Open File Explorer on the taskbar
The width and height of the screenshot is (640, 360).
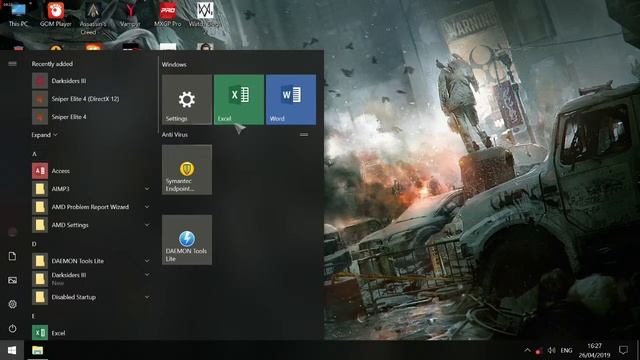coord(38,350)
